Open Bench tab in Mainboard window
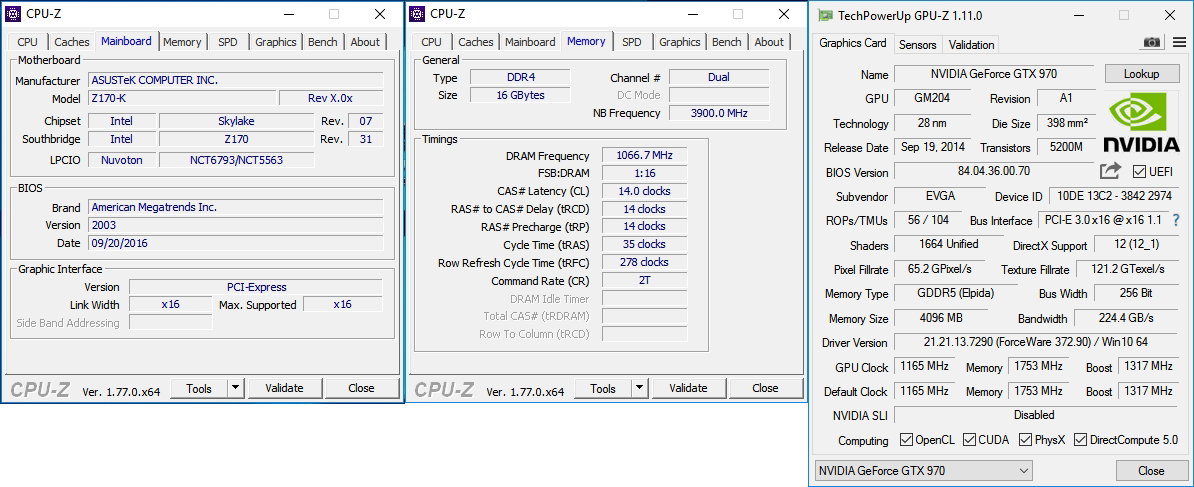Screen dimensions: 1194x487 point(323,42)
